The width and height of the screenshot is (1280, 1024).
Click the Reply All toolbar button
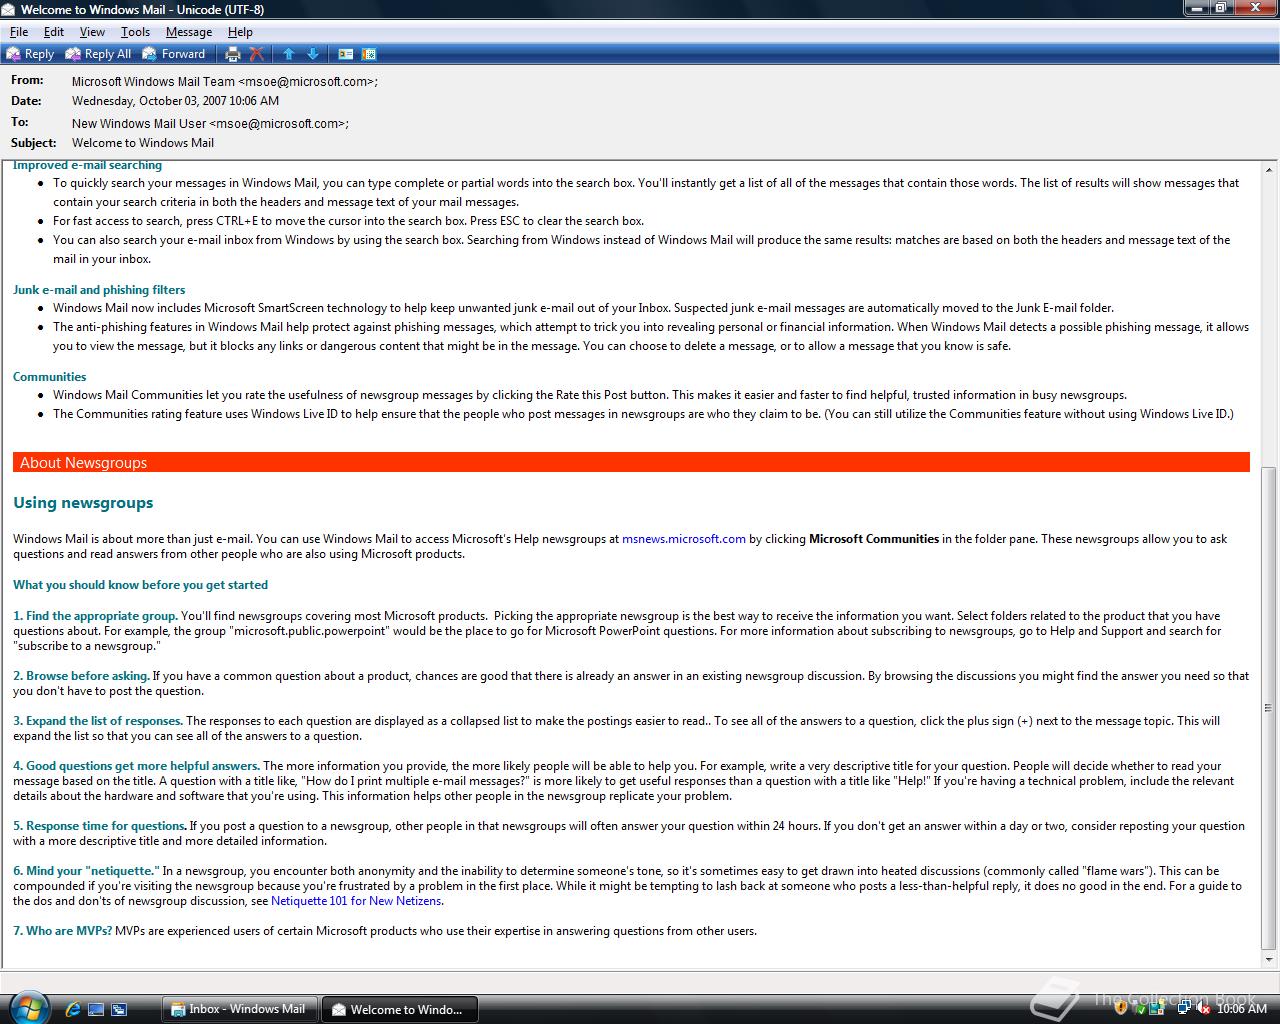pos(98,54)
